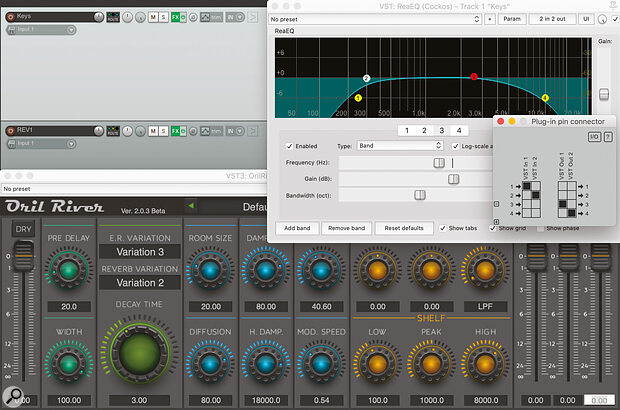Open record-monitoring IN menu on REV1 track

(x=235, y=131)
